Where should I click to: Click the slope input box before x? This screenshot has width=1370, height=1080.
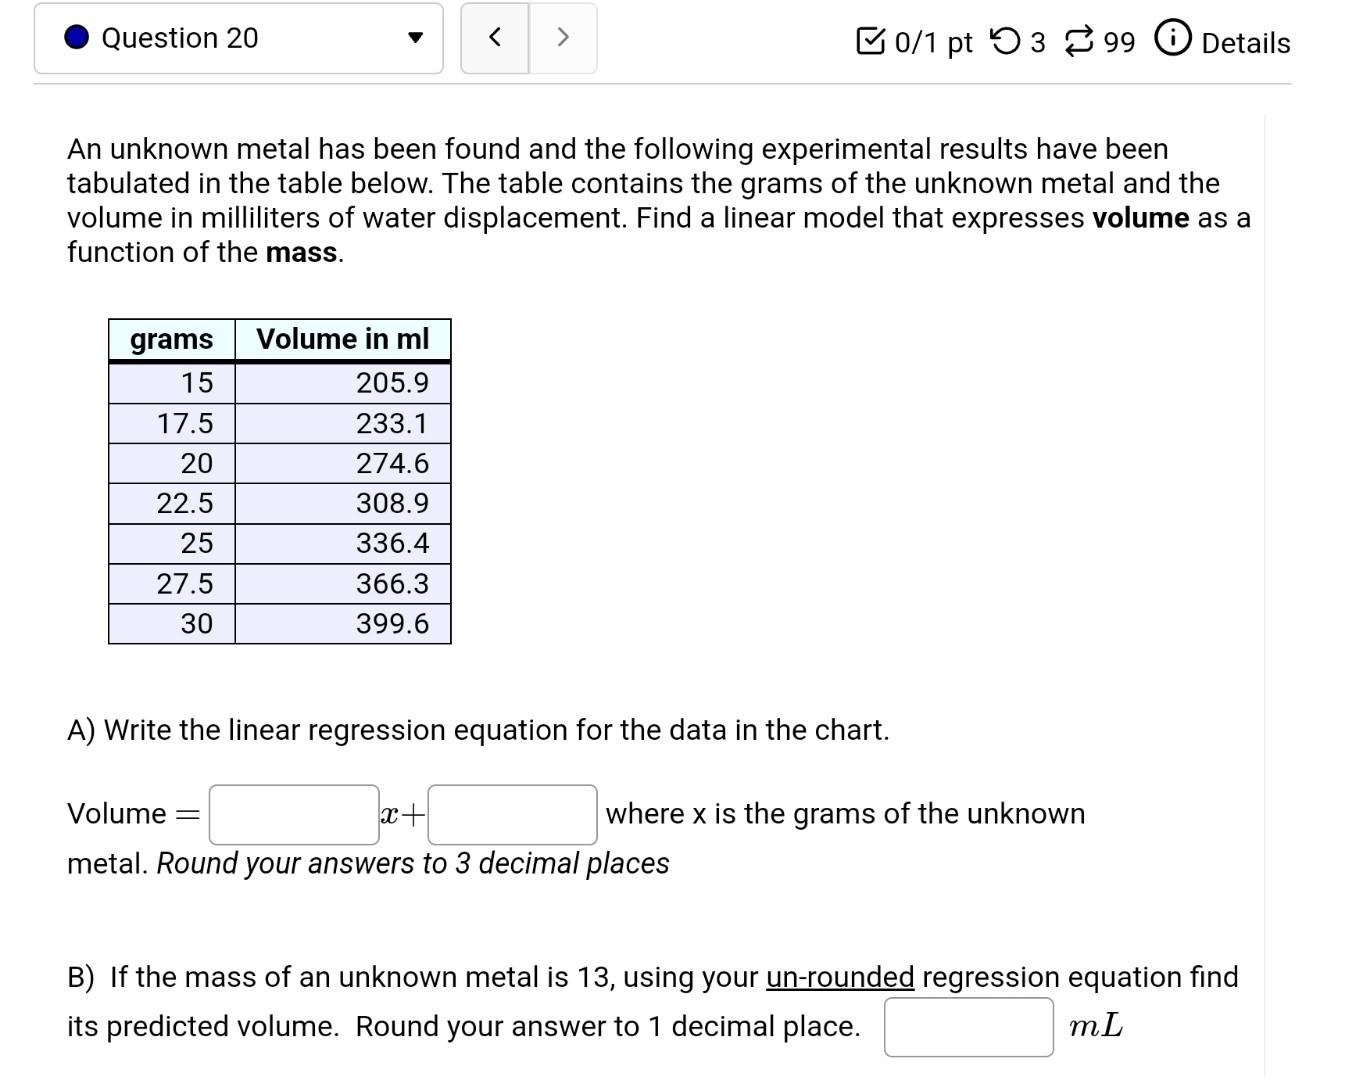click(294, 815)
